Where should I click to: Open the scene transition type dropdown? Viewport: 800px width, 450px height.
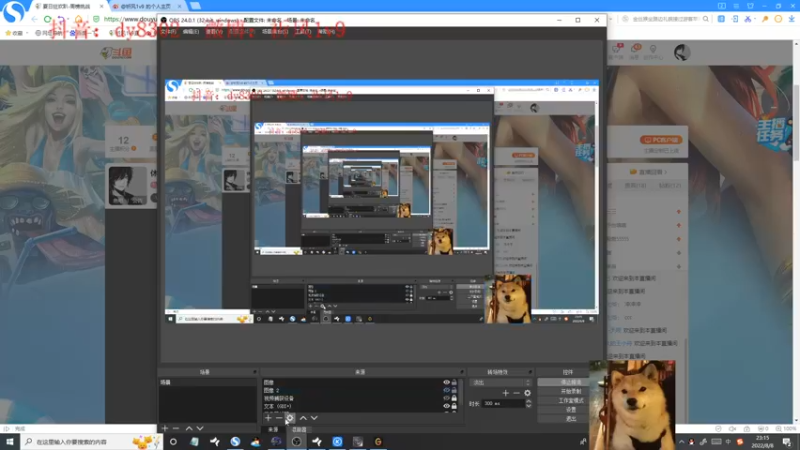pyautogui.click(x=501, y=382)
